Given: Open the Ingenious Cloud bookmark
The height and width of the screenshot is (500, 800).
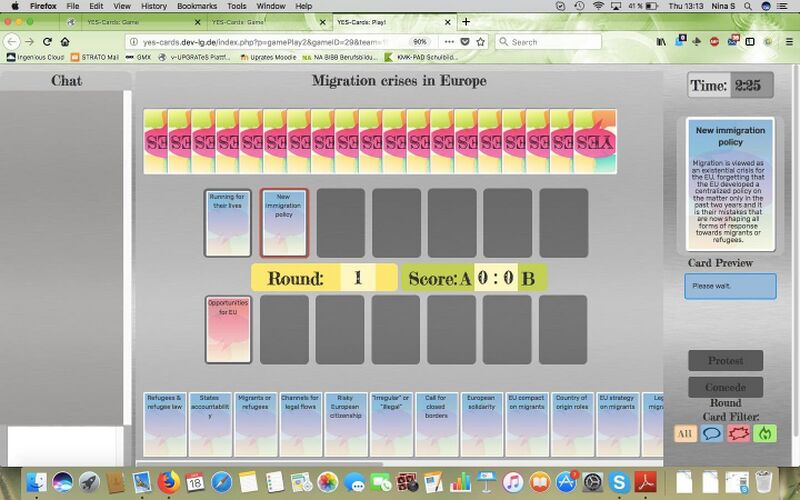Looking at the screenshot, I should (36, 57).
